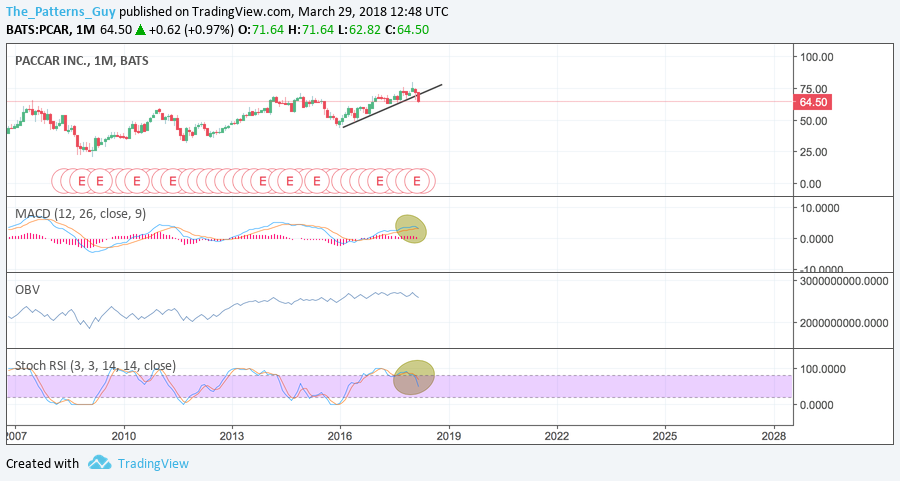The width and height of the screenshot is (900, 481).
Task: Click the 75.00 price axis label
Action: coord(813,89)
